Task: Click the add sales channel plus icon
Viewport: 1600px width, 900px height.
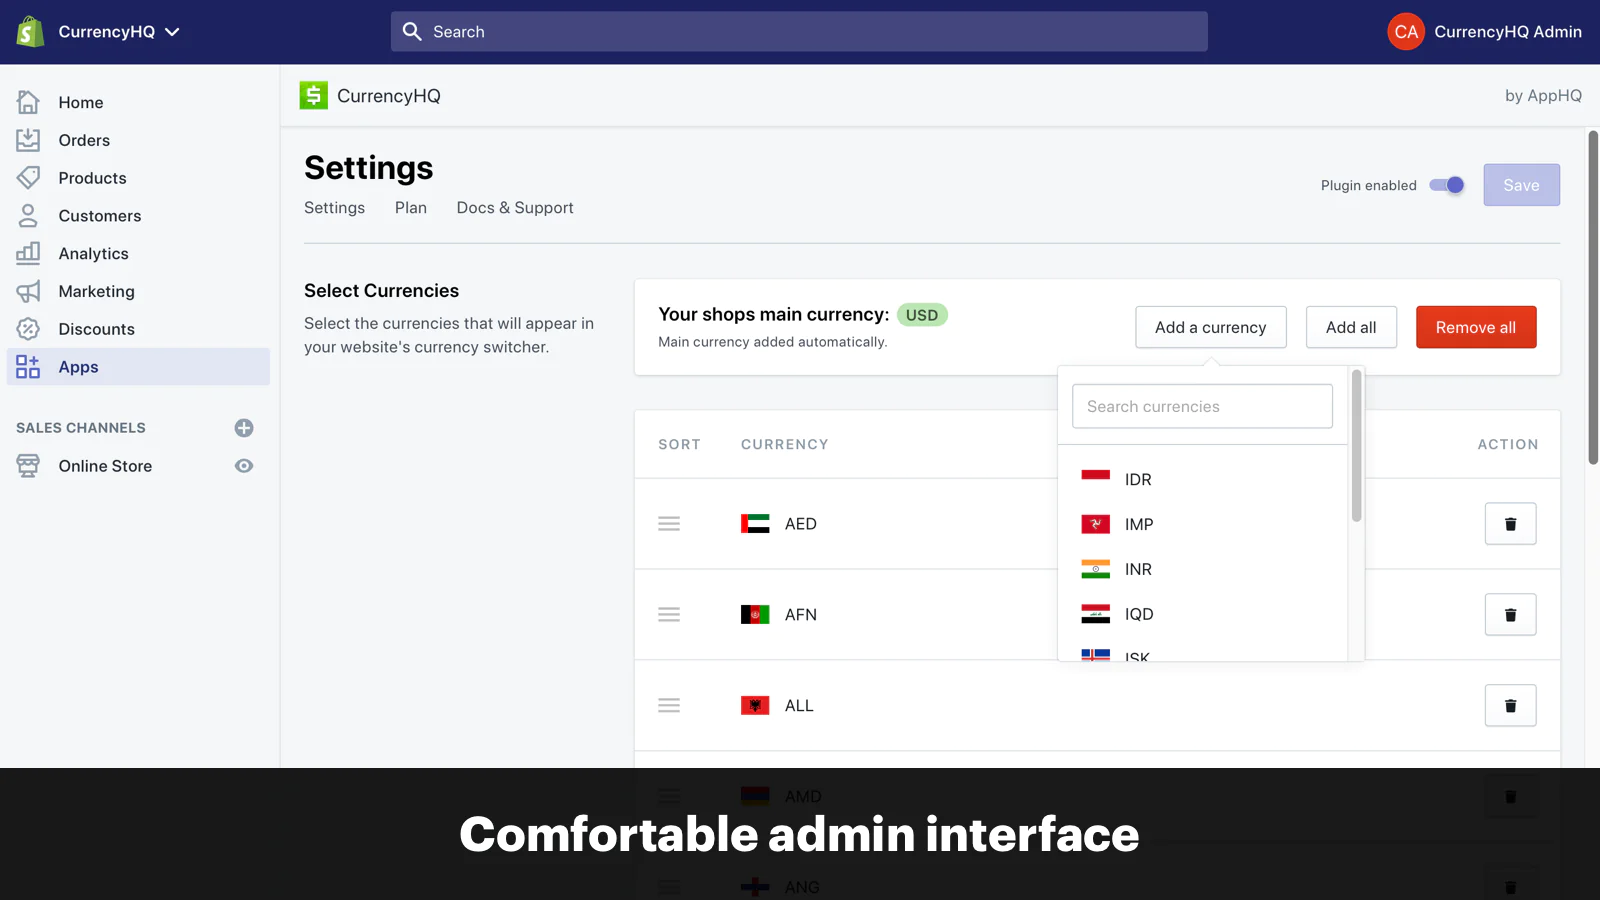Action: pos(244,428)
